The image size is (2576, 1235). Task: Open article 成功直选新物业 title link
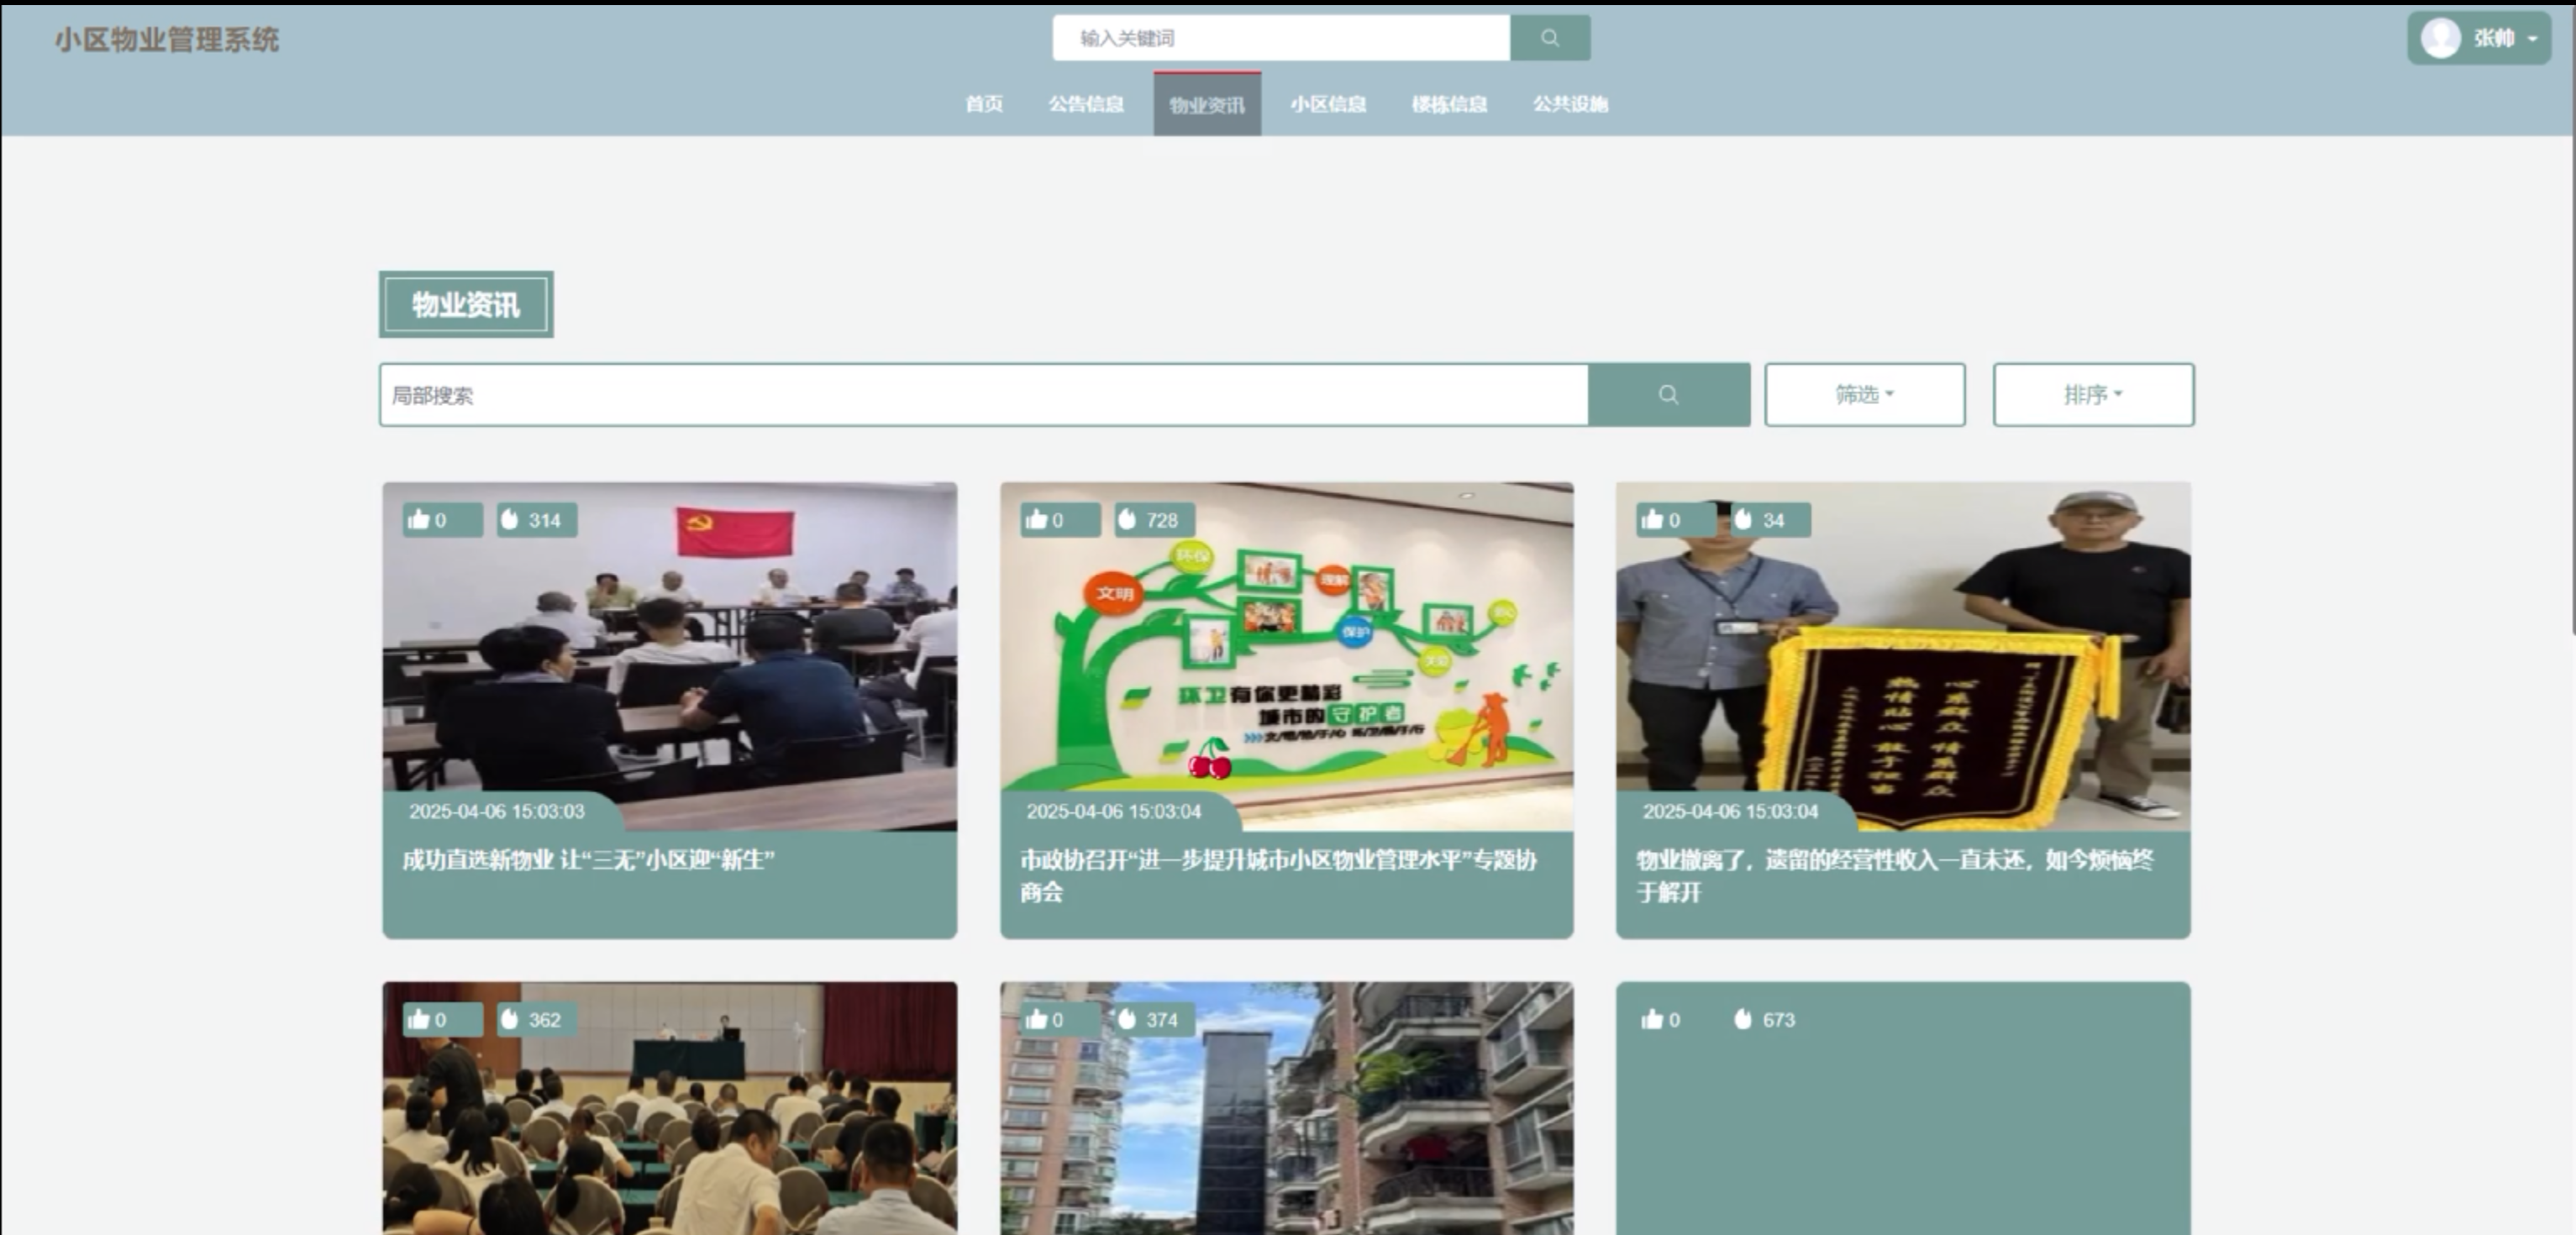[x=588, y=860]
